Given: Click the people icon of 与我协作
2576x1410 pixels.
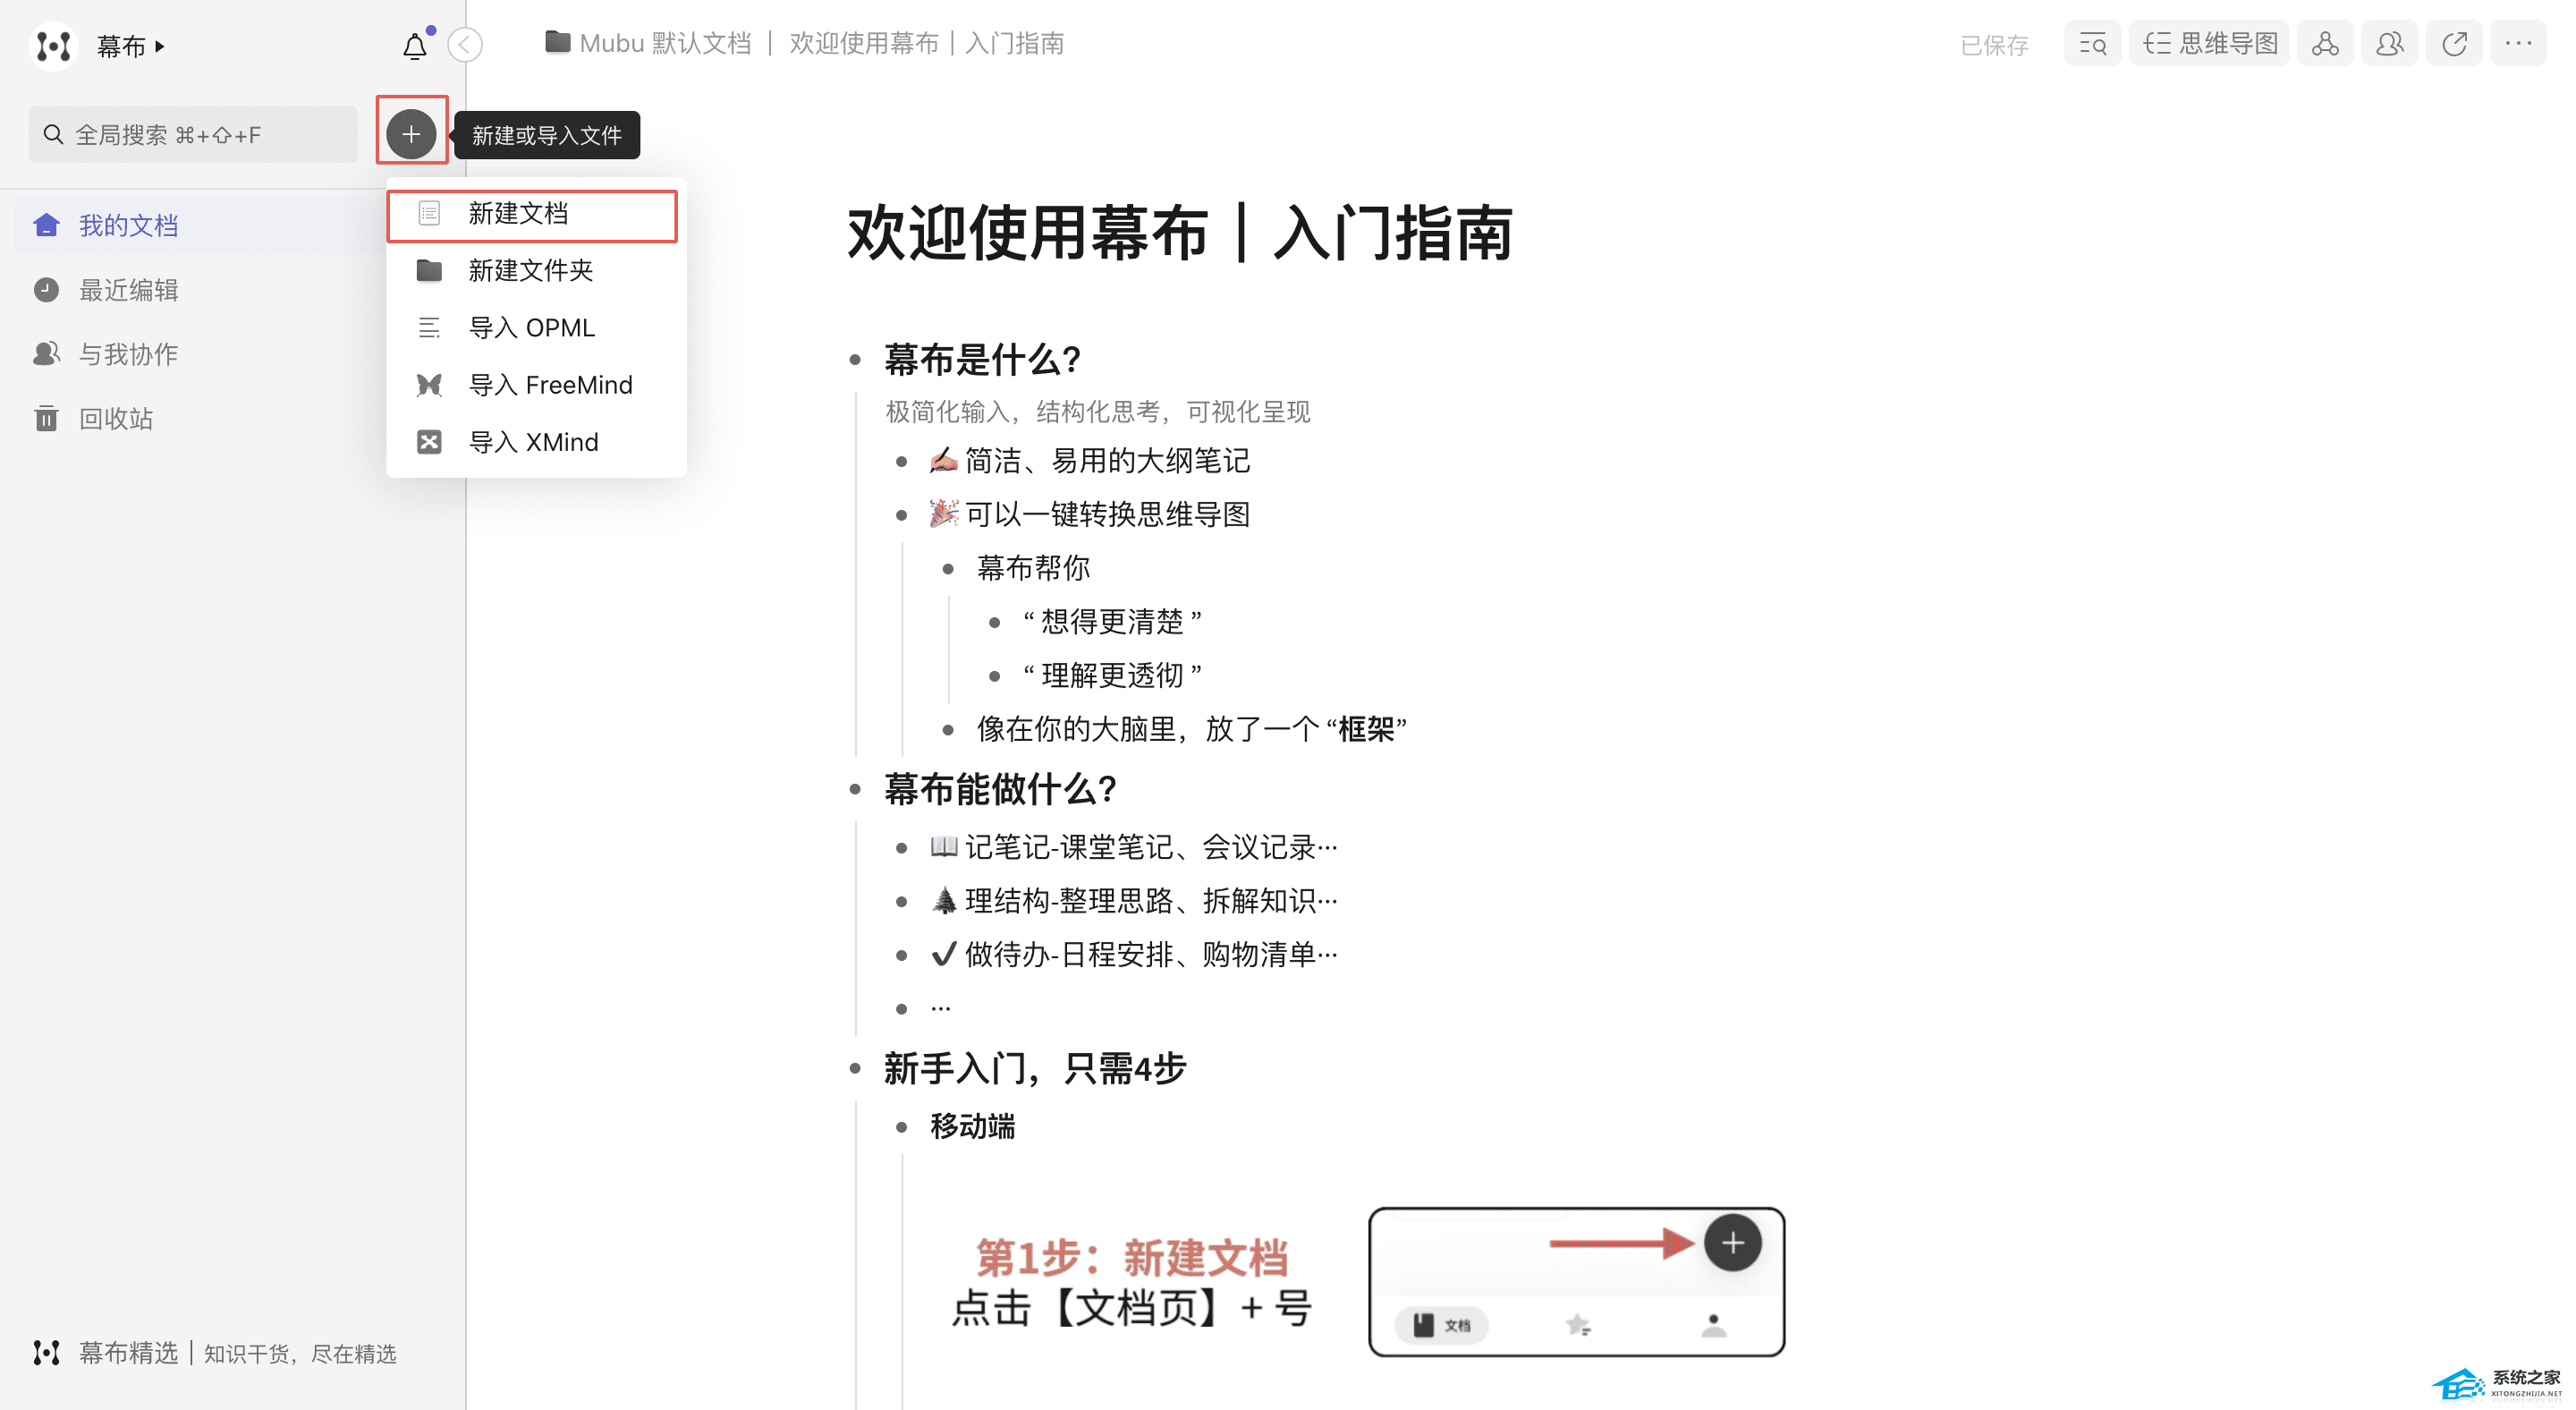Looking at the screenshot, I should (x=46, y=354).
